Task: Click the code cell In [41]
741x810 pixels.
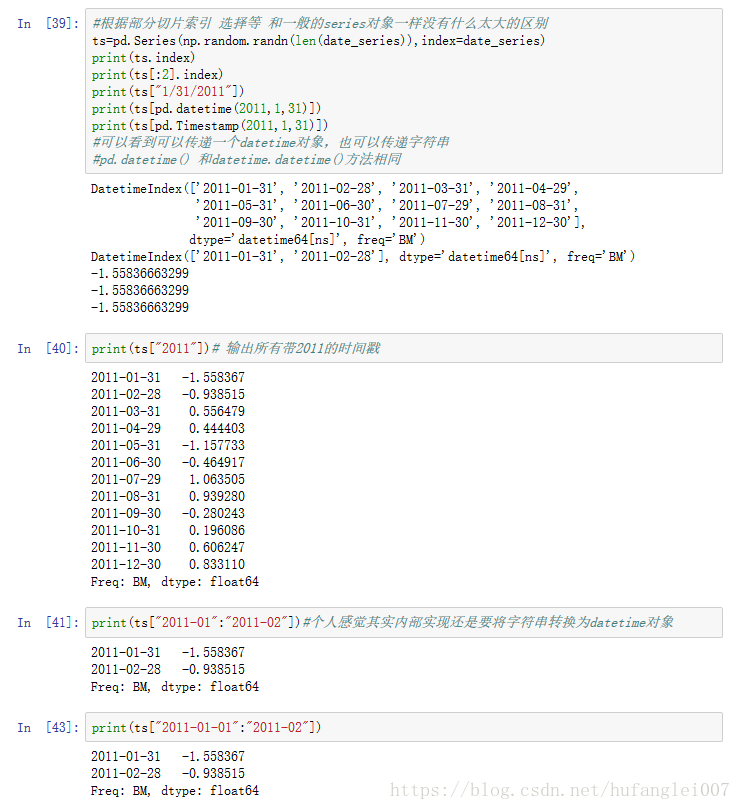Action: tap(404, 622)
